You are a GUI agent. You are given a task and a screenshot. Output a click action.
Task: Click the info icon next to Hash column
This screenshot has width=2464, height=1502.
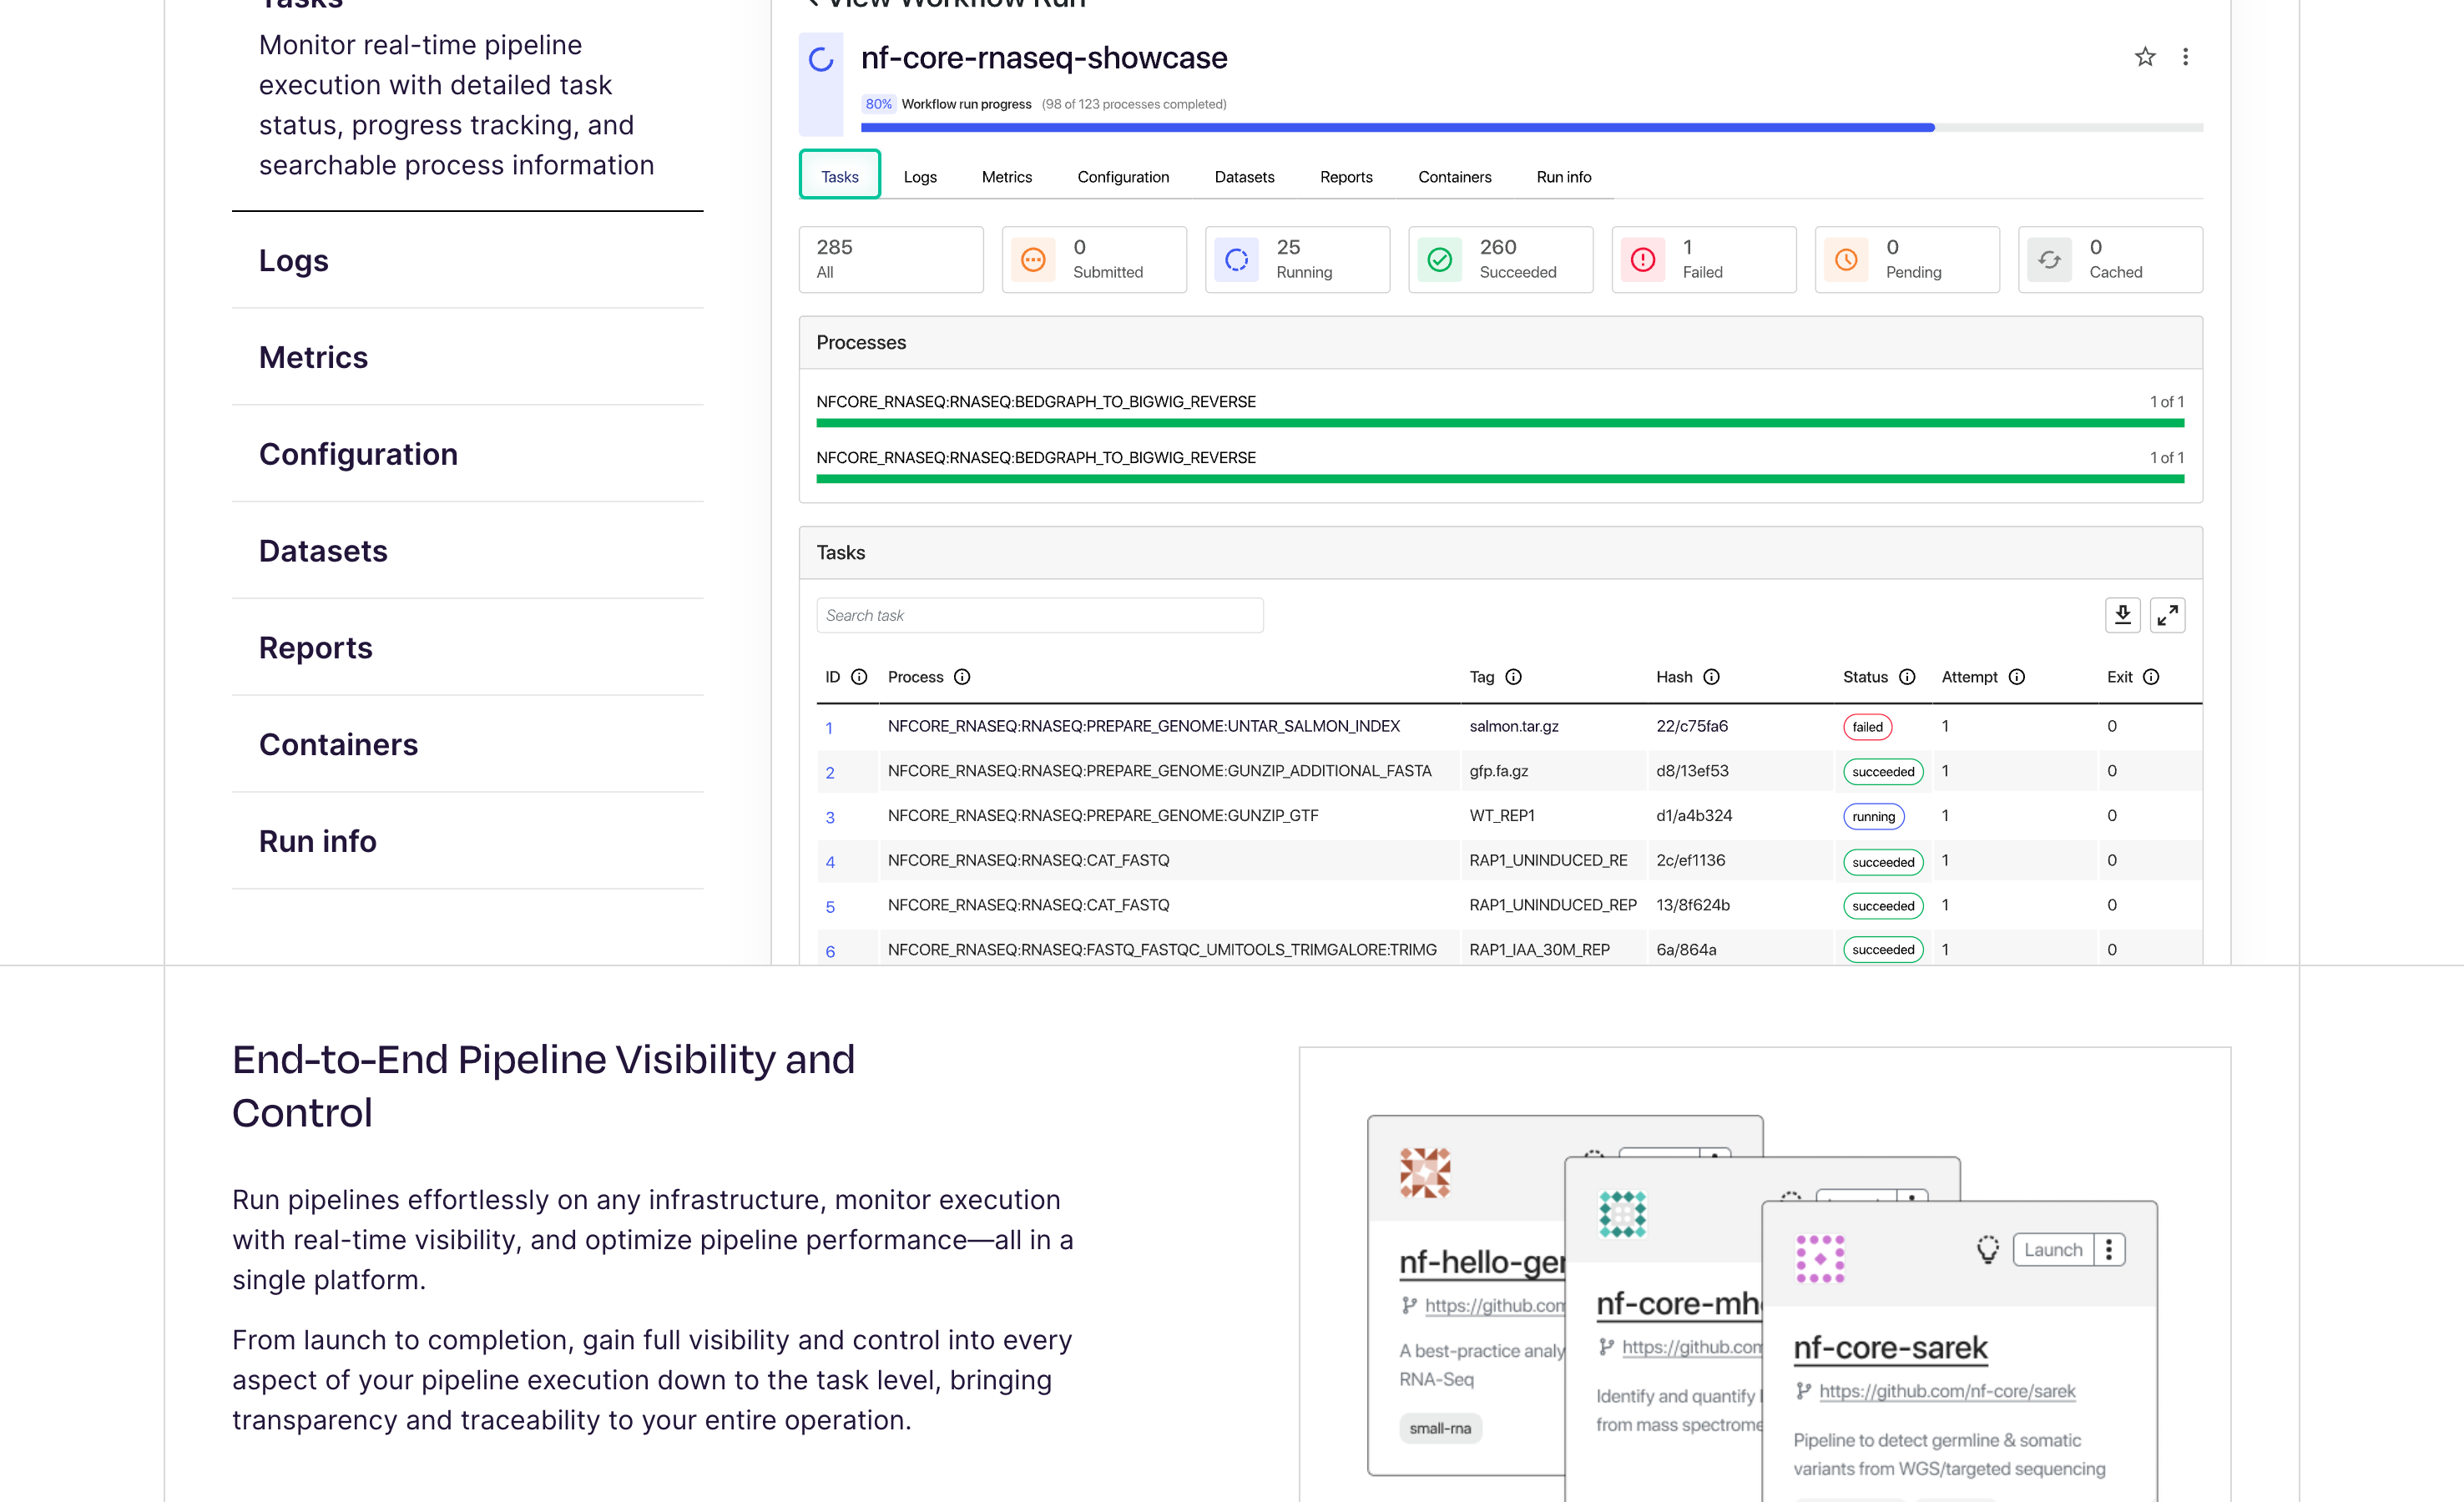[1712, 677]
